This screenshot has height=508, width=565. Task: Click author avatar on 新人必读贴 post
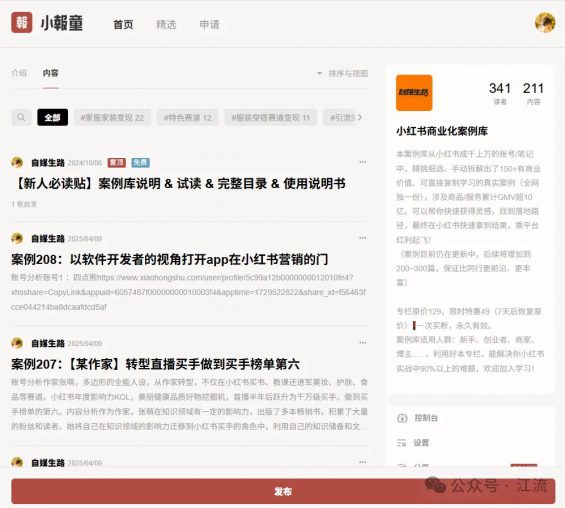tap(17, 162)
